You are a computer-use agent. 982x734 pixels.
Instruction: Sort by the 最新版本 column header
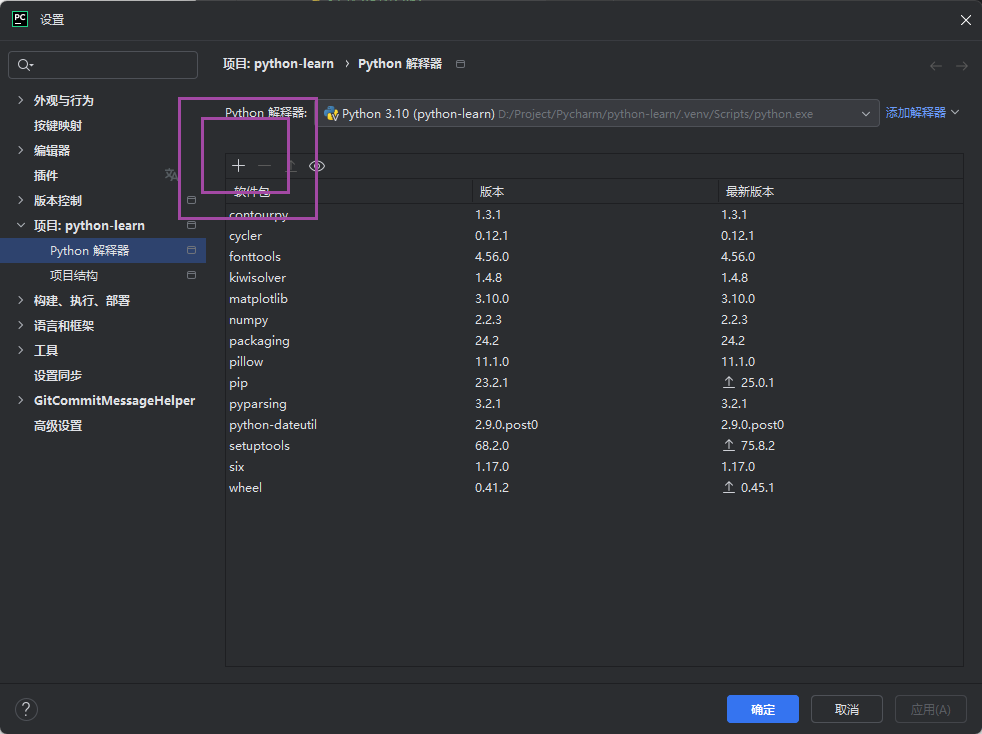click(840, 192)
